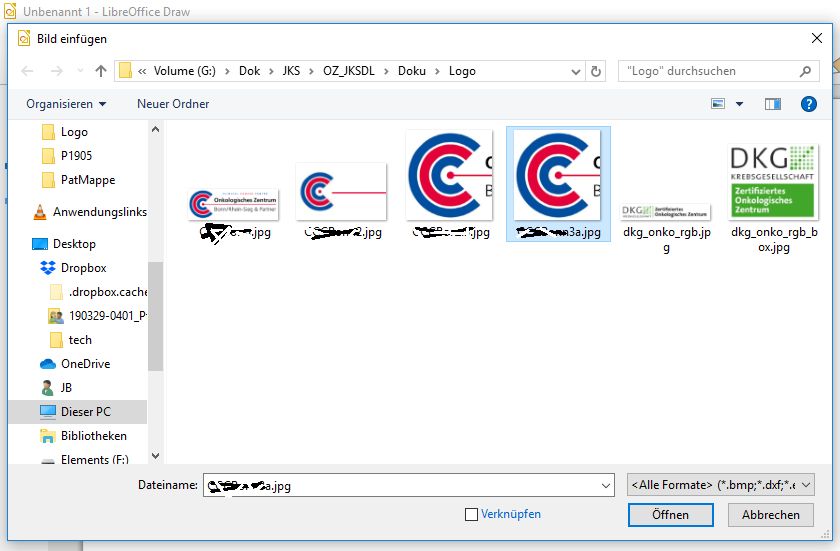Select the P1905 folder in sidebar
840x551 pixels.
pos(66,156)
